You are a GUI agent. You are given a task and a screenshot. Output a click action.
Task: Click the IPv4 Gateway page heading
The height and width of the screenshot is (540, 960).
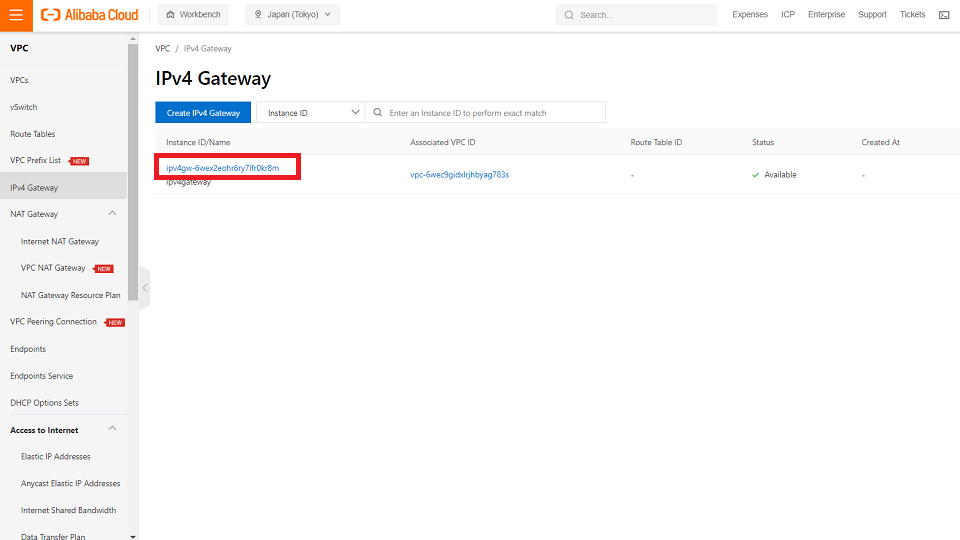point(212,78)
